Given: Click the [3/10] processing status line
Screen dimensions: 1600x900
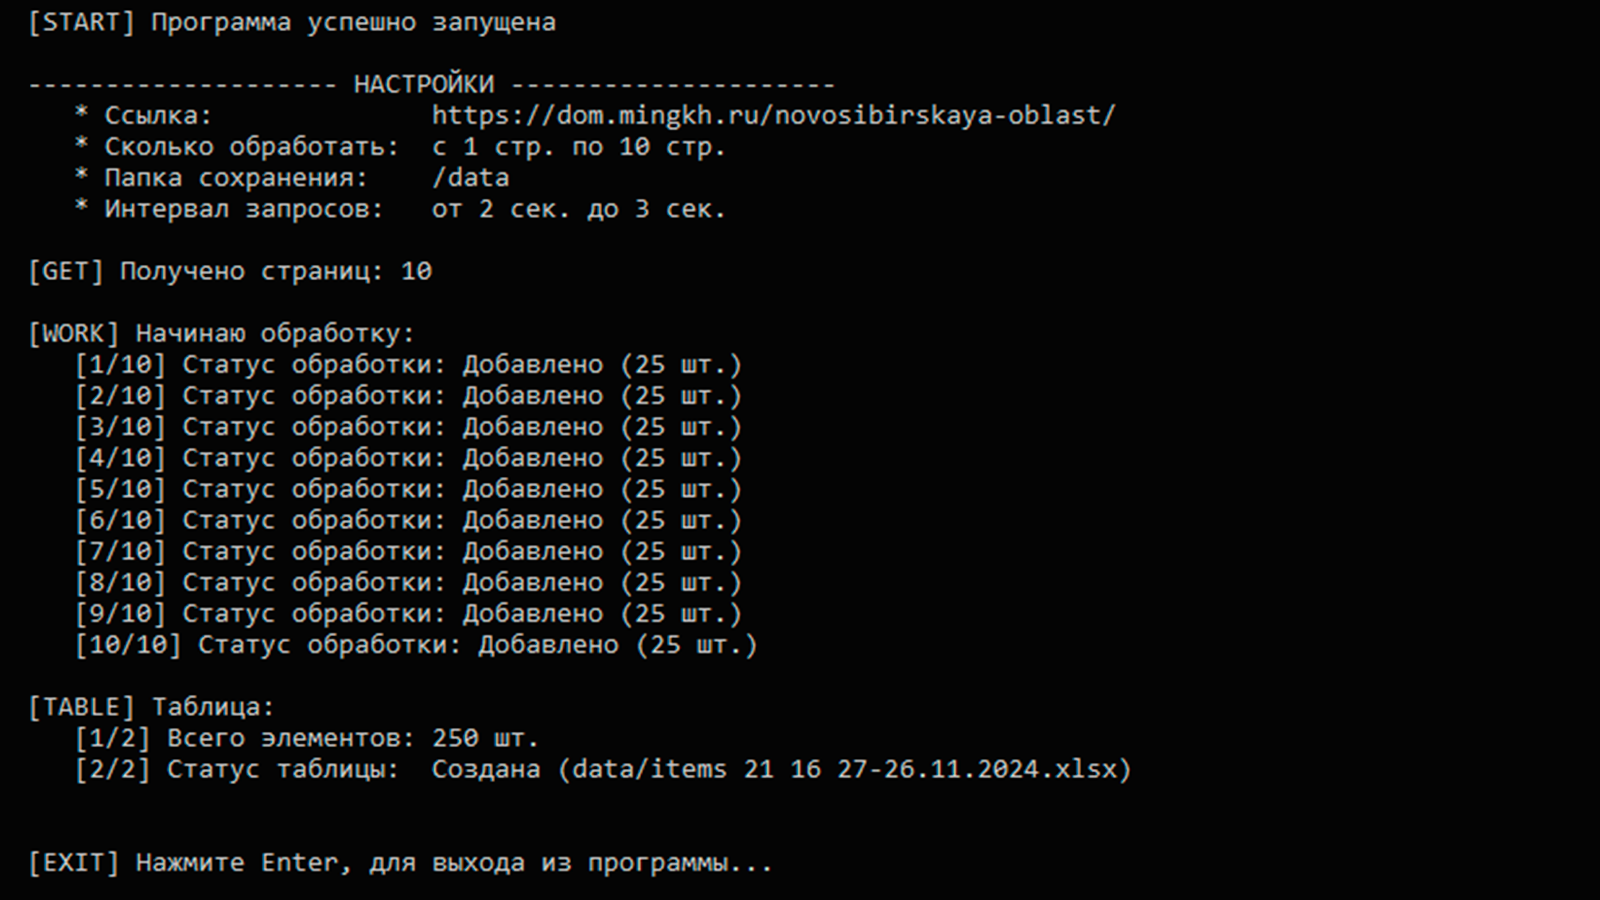Looking at the screenshot, I should point(408,427).
